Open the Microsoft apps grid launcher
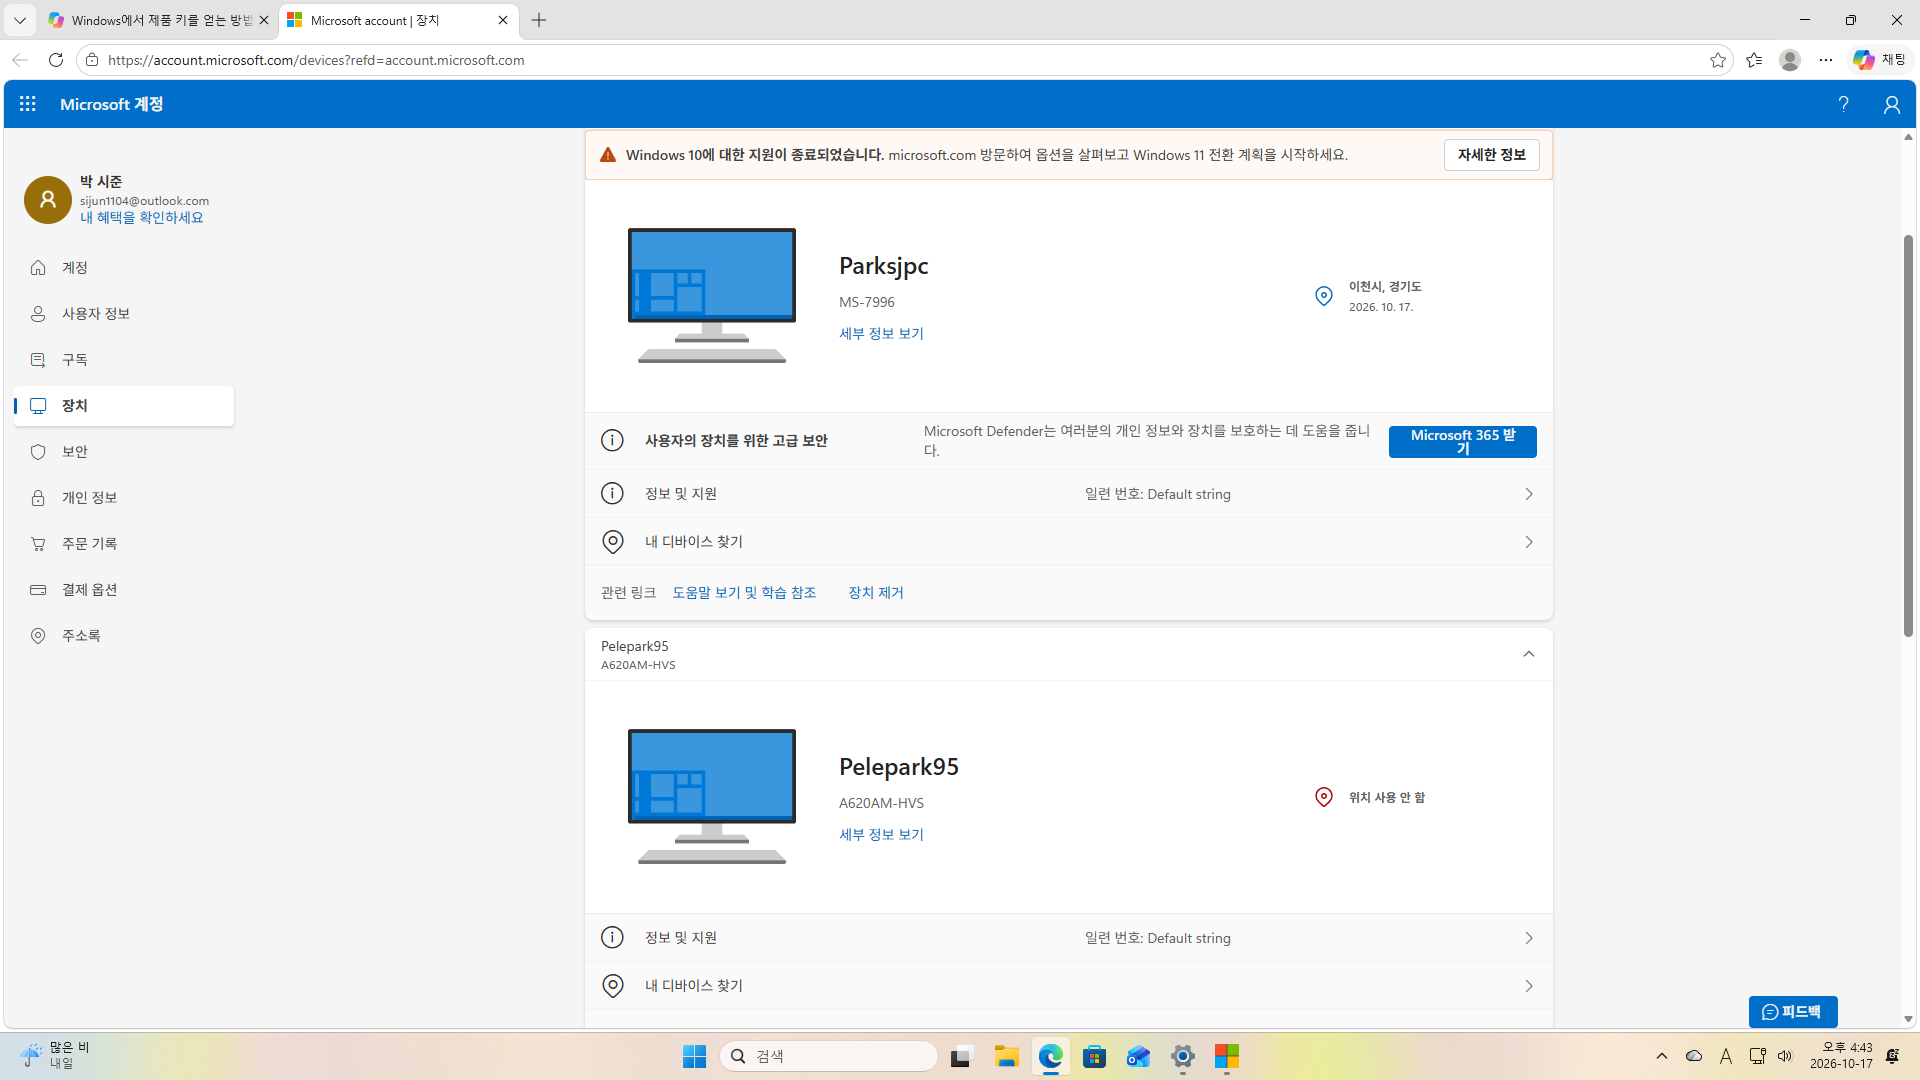 click(27, 104)
